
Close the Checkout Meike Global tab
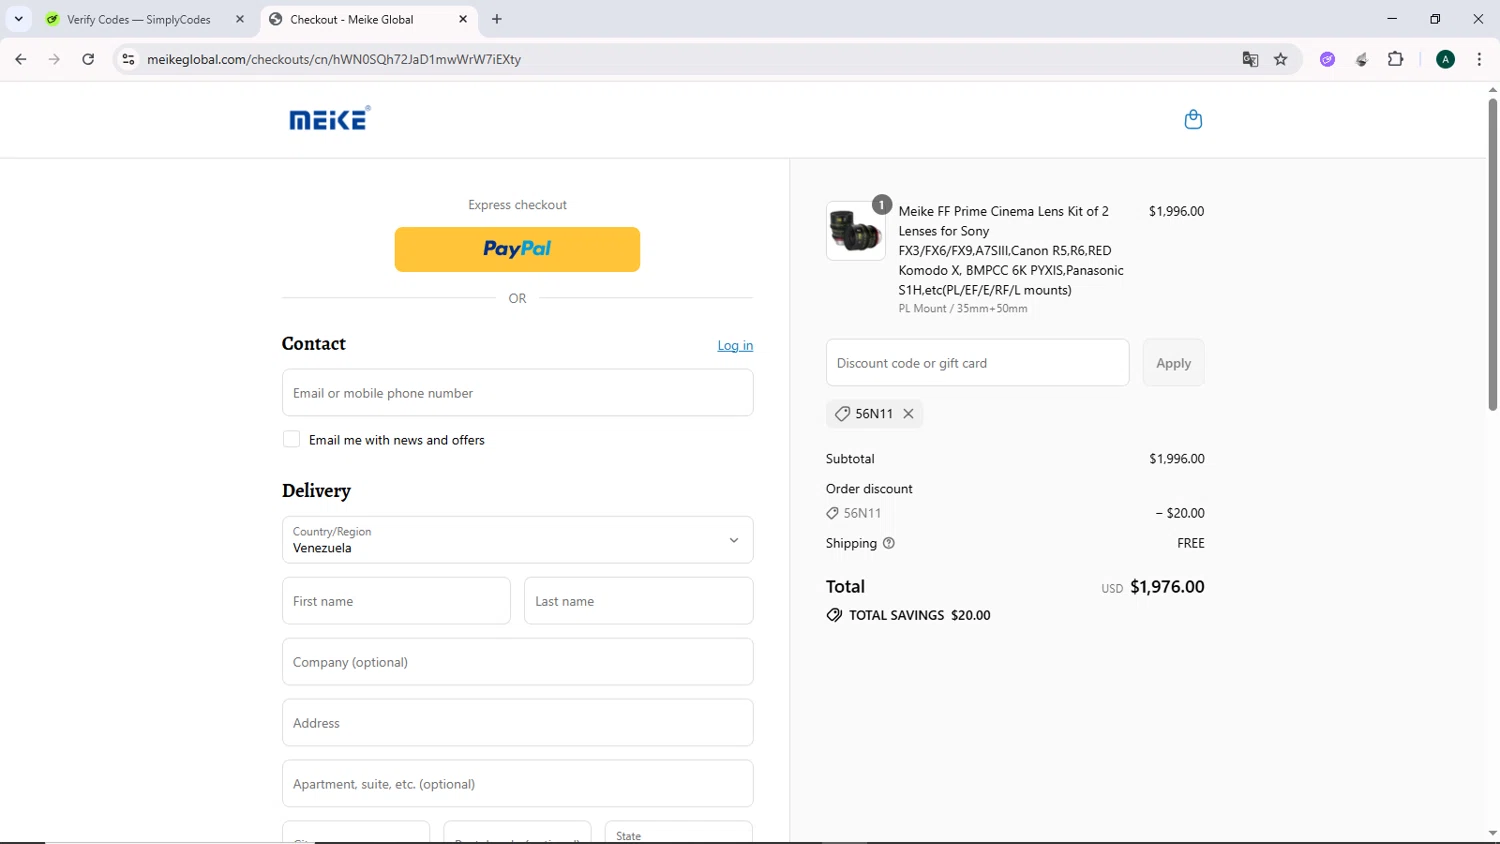coord(463,19)
